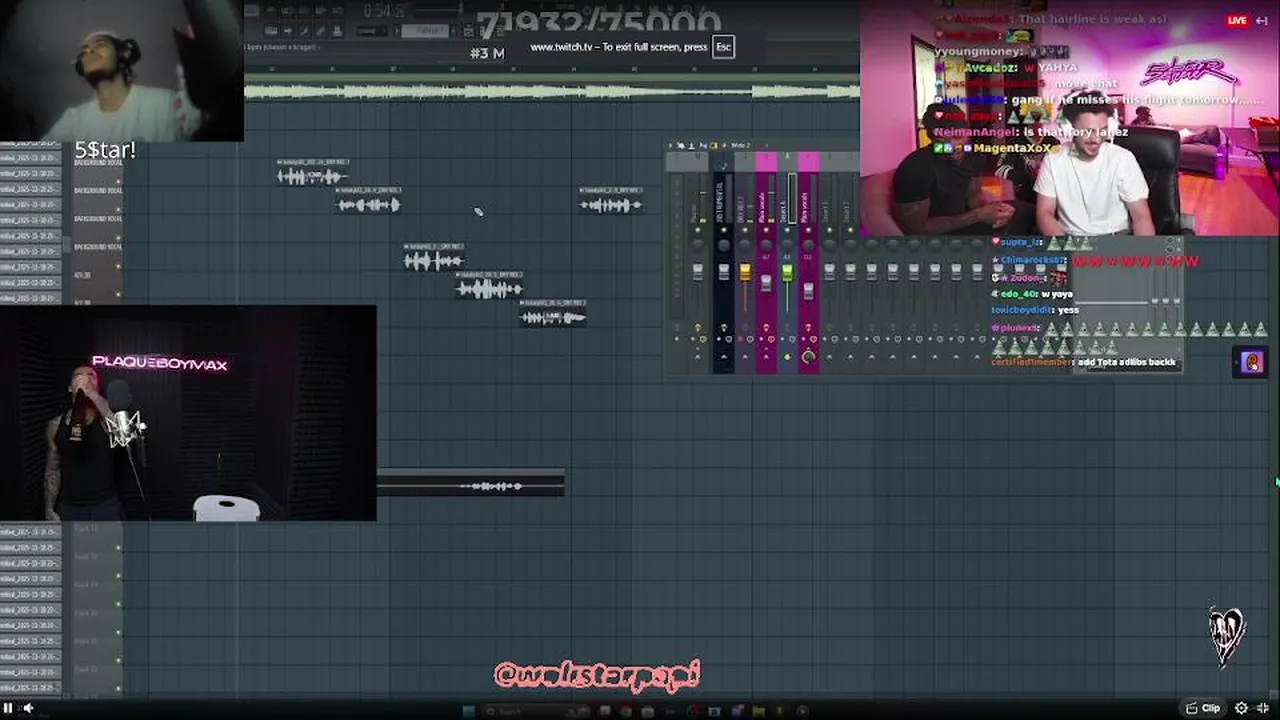Open the Wide 2 mixer layout dropdown

742,145
